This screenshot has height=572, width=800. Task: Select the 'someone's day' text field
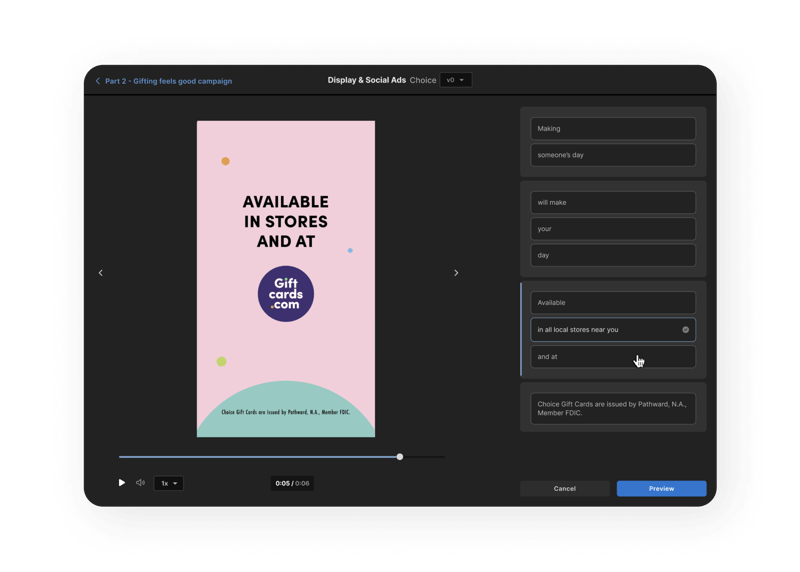pyautogui.click(x=613, y=155)
